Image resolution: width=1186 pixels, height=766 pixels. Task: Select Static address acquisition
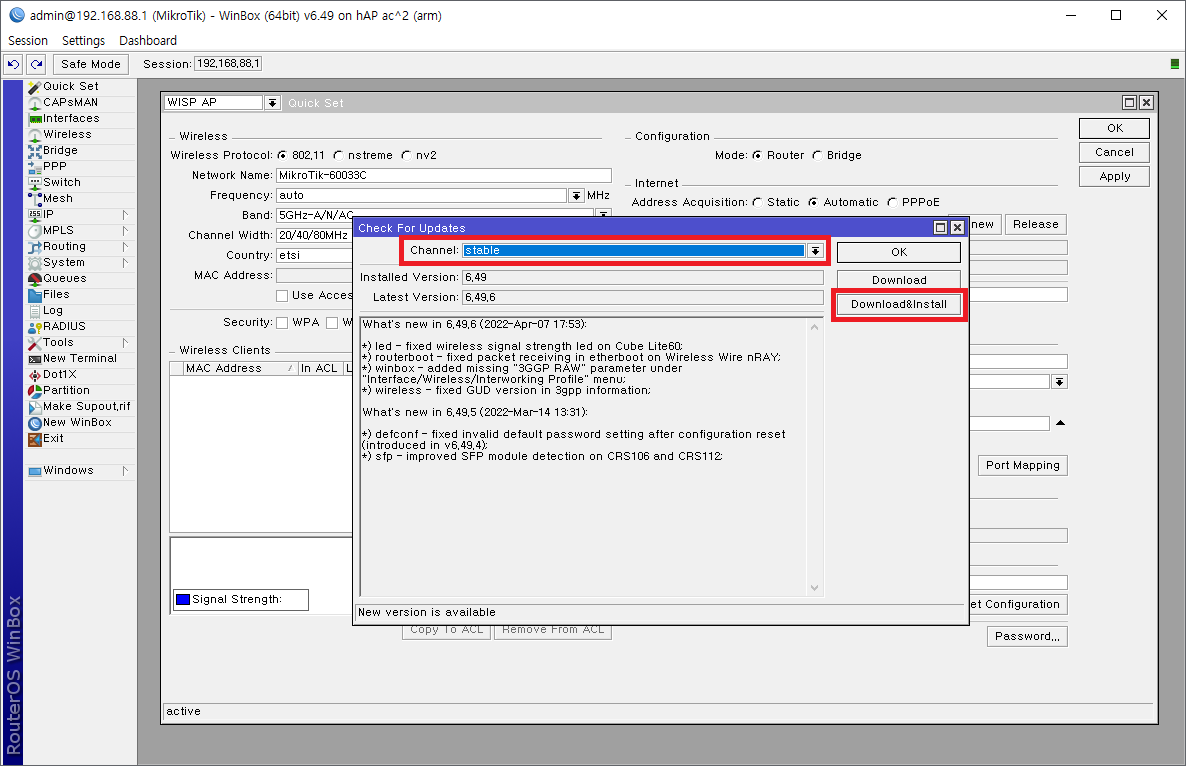[757, 202]
